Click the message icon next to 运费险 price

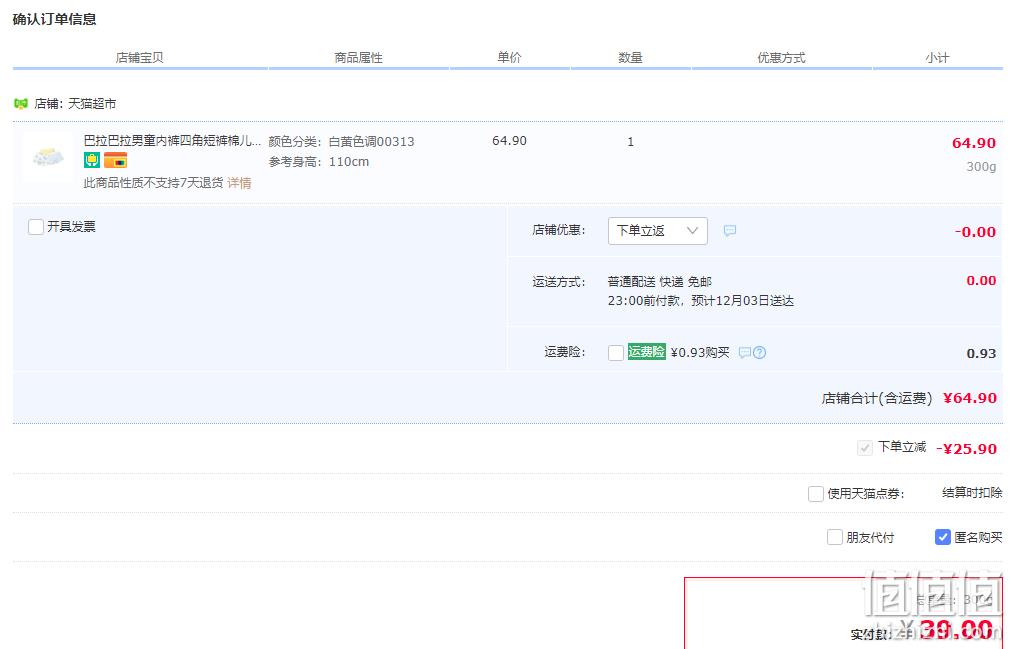tap(745, 352)
